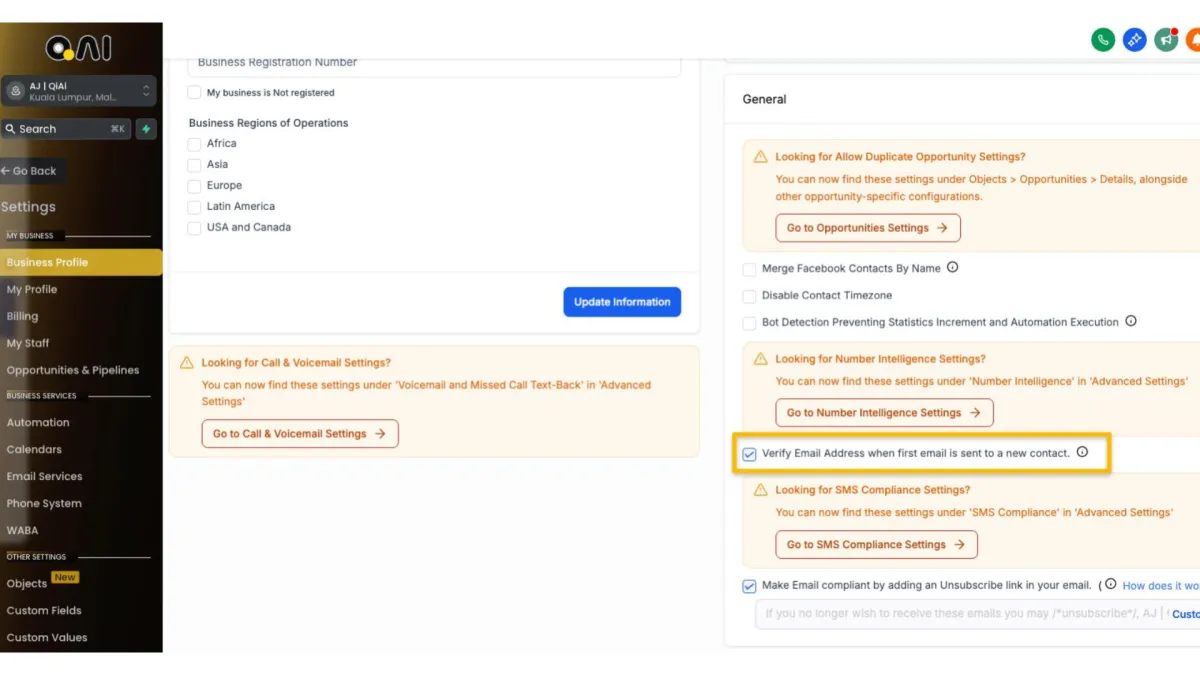1200x675 pixels.
Task: Open Email Services in the sidebar
Action: [45, 477]
